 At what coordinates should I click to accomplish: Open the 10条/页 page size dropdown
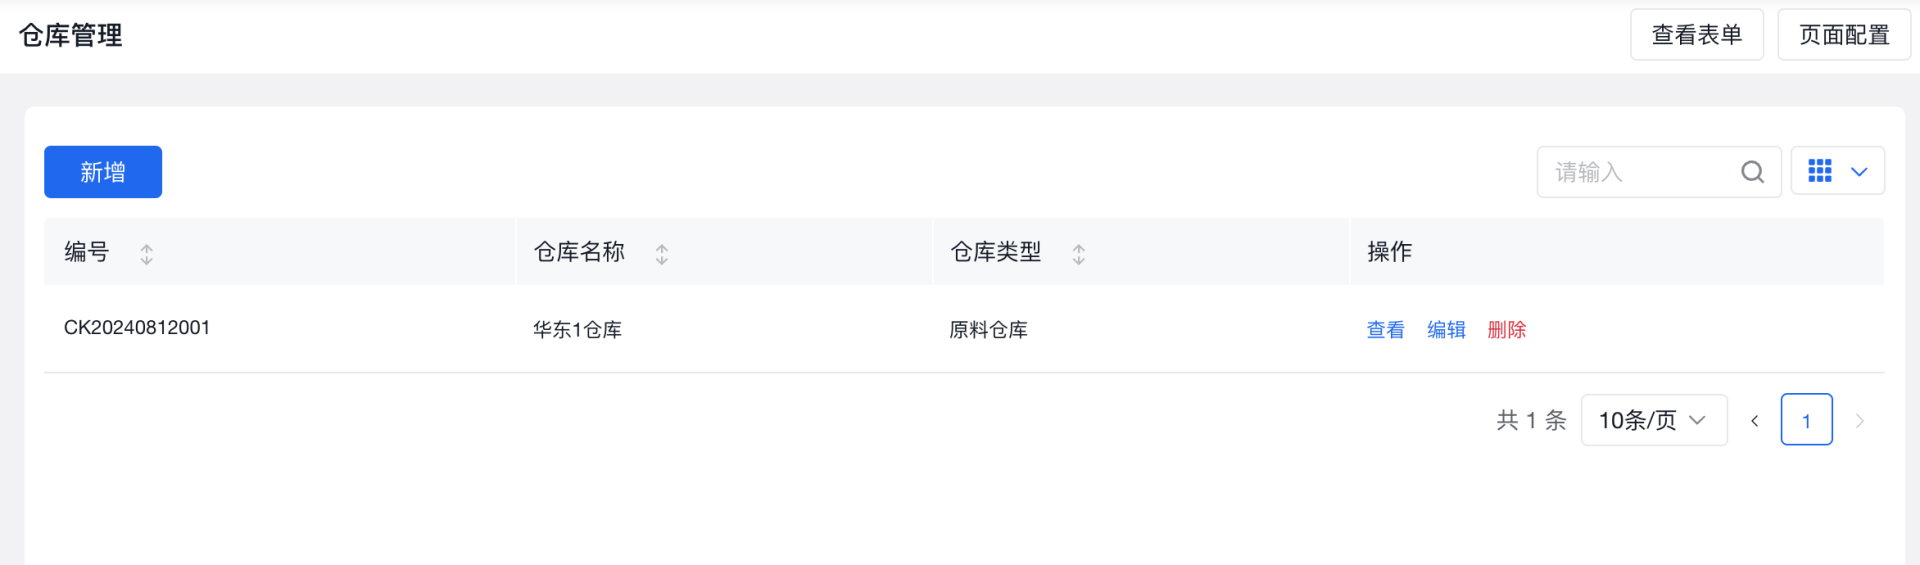click(1653, 420)
